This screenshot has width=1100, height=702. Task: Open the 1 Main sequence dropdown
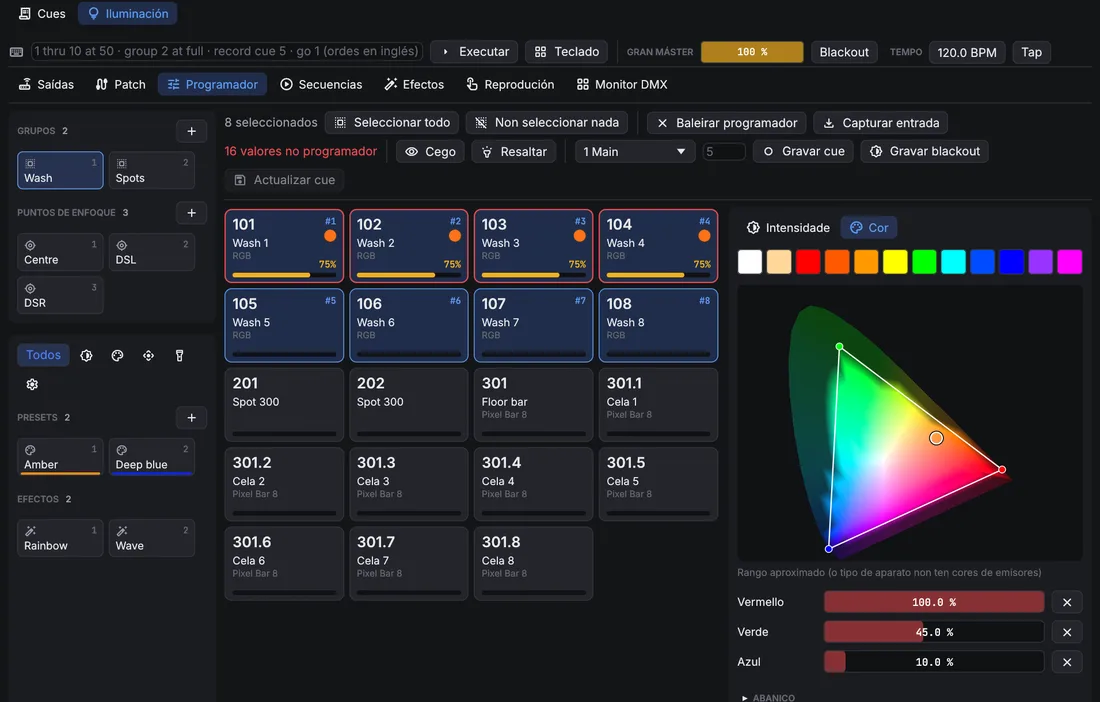point(634,151)
